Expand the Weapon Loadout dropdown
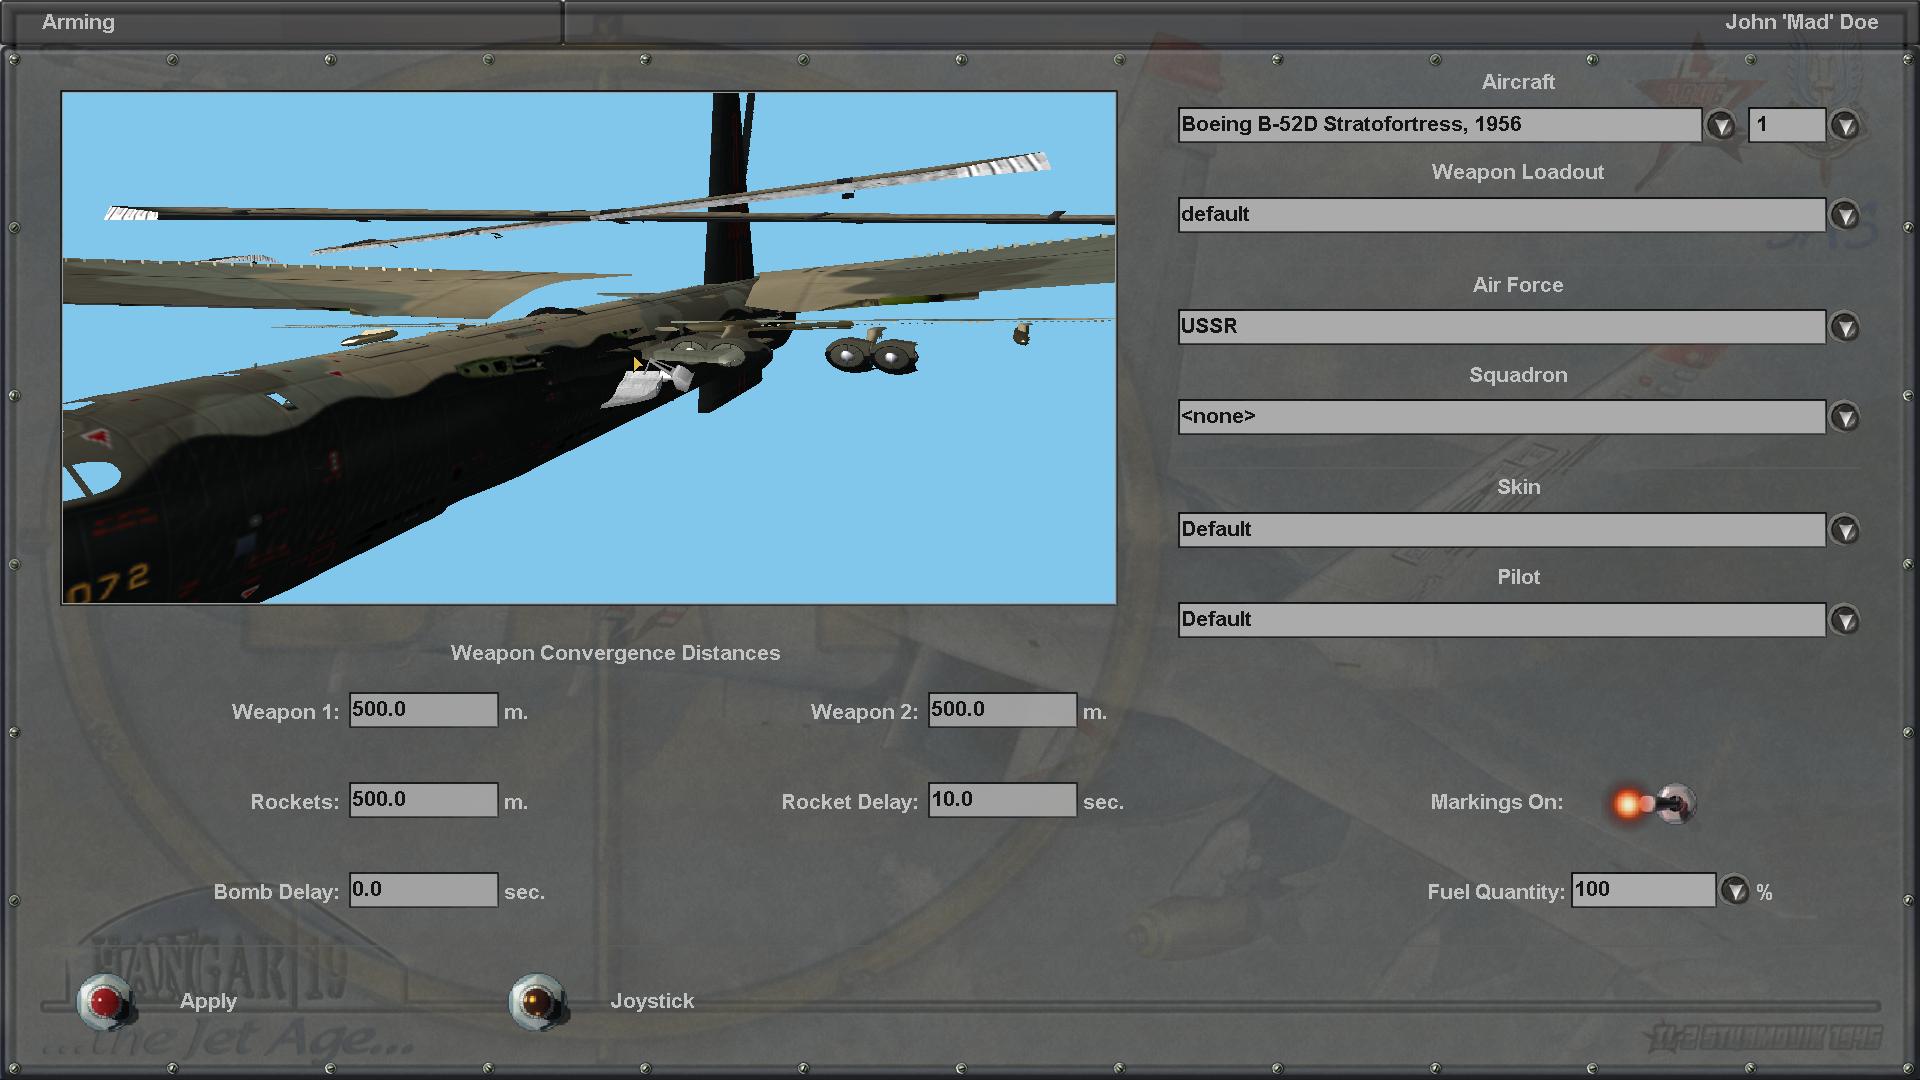This screenshot has height=1080, width=1920. pyautogui.click(x=1845, y=215)
